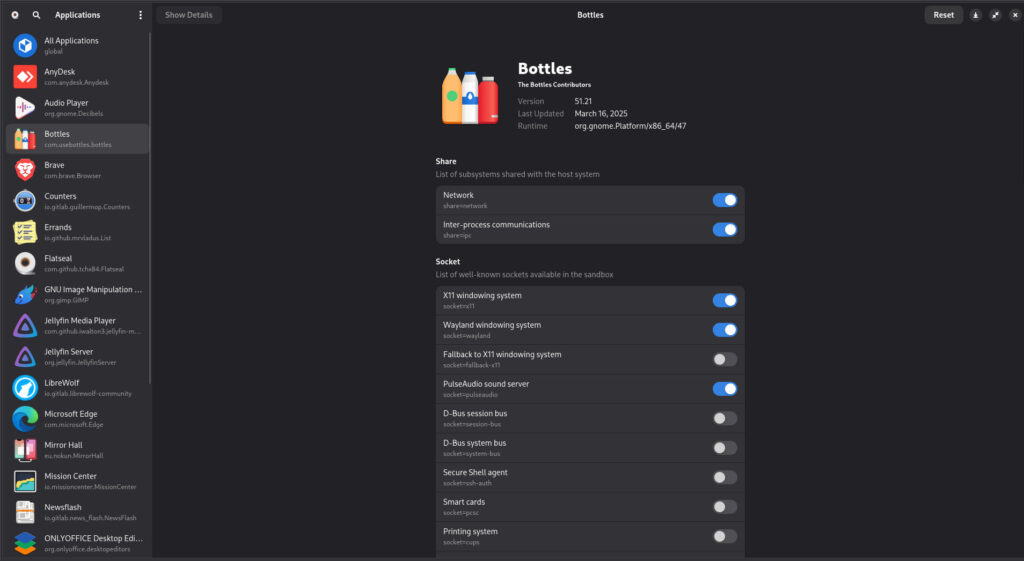Select the Mission Center icon
1024x561 pixels.
pos(25,481)
